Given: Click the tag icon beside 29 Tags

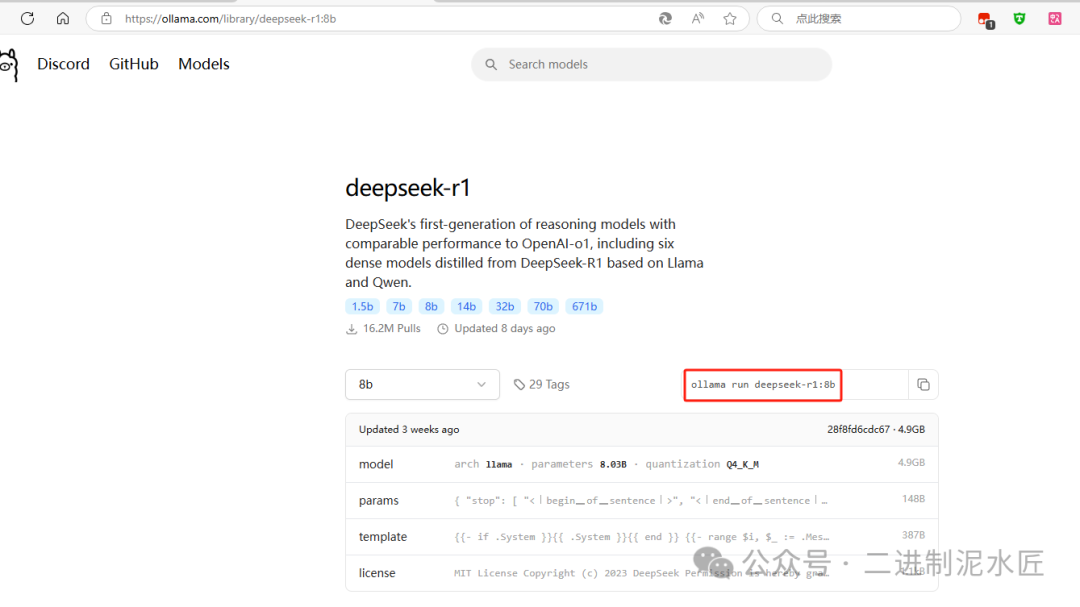Looking at the screenshot, I should point(519,384).
